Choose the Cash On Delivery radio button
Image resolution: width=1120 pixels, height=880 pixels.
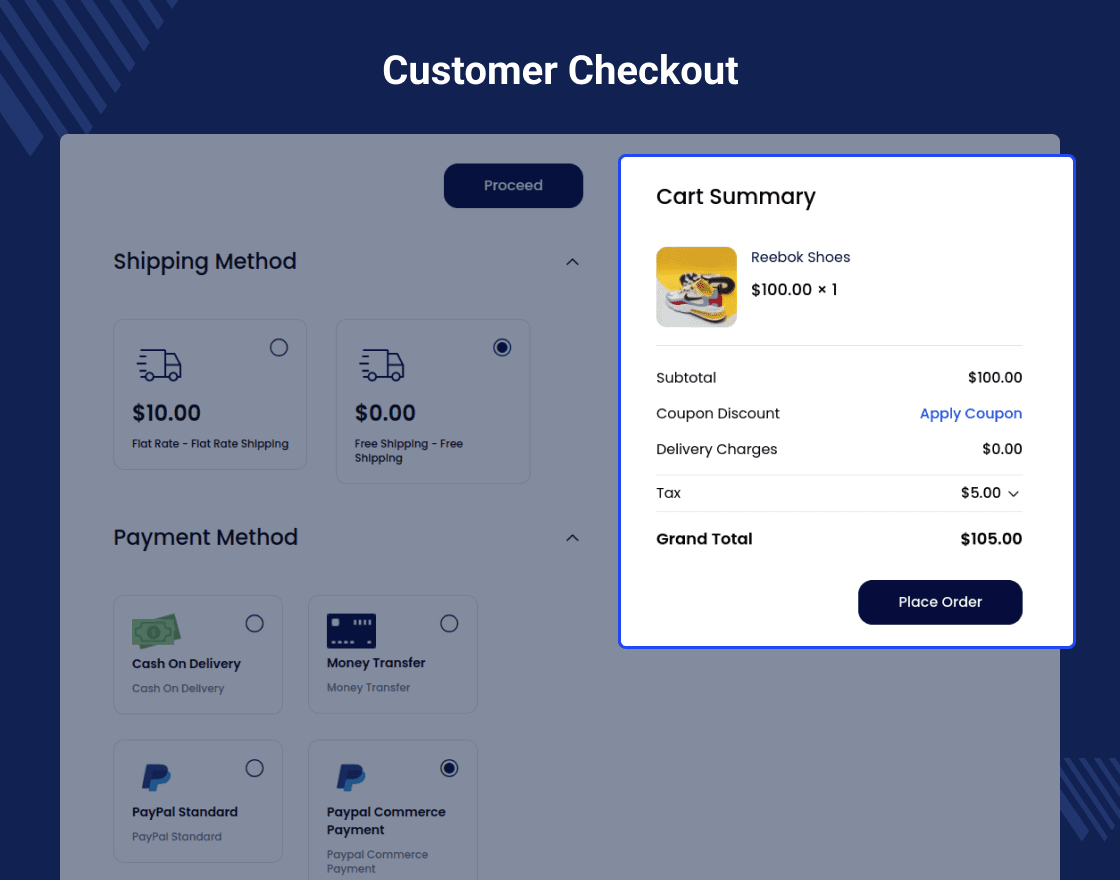click(x=255, y=624)
